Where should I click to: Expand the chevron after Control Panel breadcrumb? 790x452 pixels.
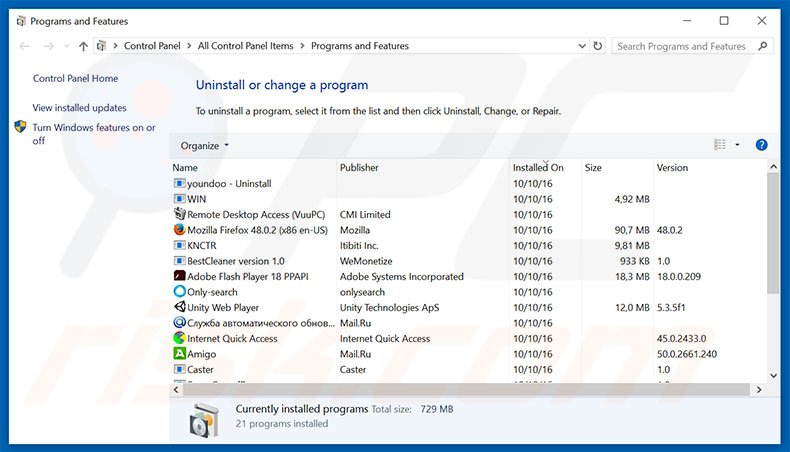tap(189, 46)
